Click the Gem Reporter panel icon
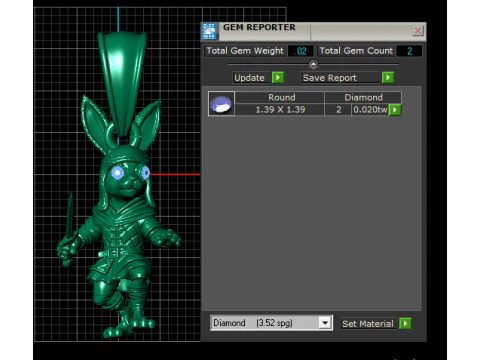The height and width of the screenshot is (360, 480). (x=210, y=31)
